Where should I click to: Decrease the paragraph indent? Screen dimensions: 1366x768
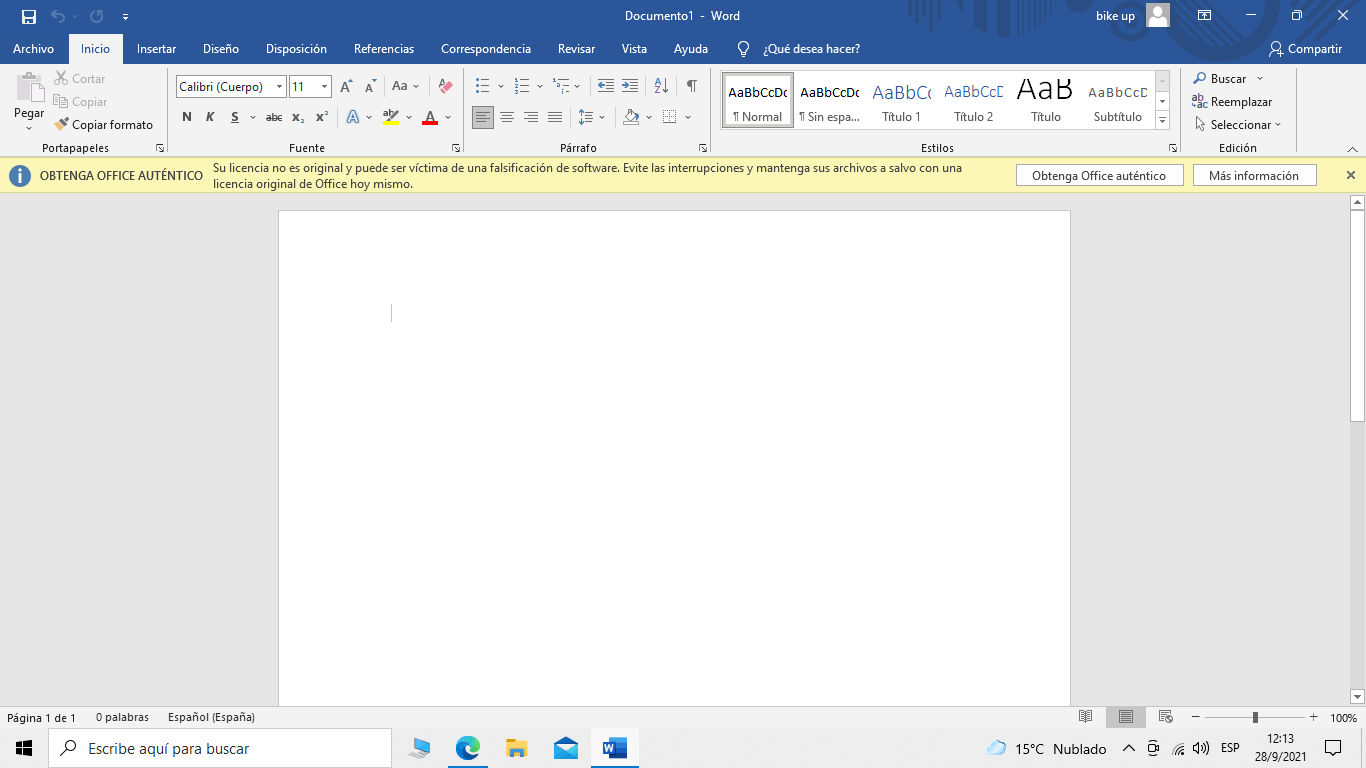(x=606, y=87)
